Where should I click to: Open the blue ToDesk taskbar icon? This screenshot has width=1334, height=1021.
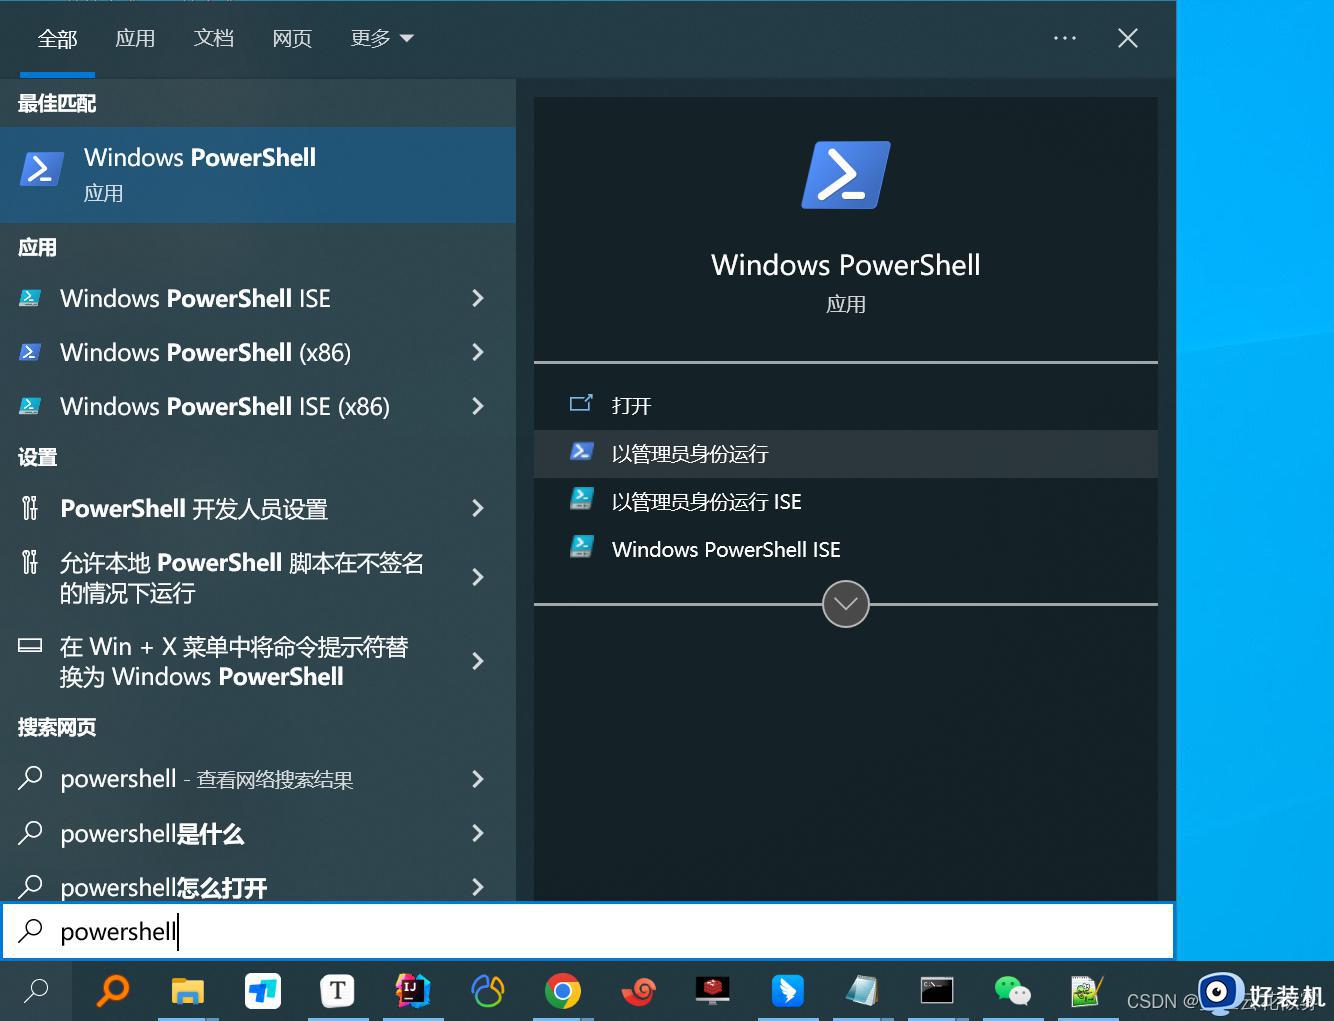(x=262, y=991)
